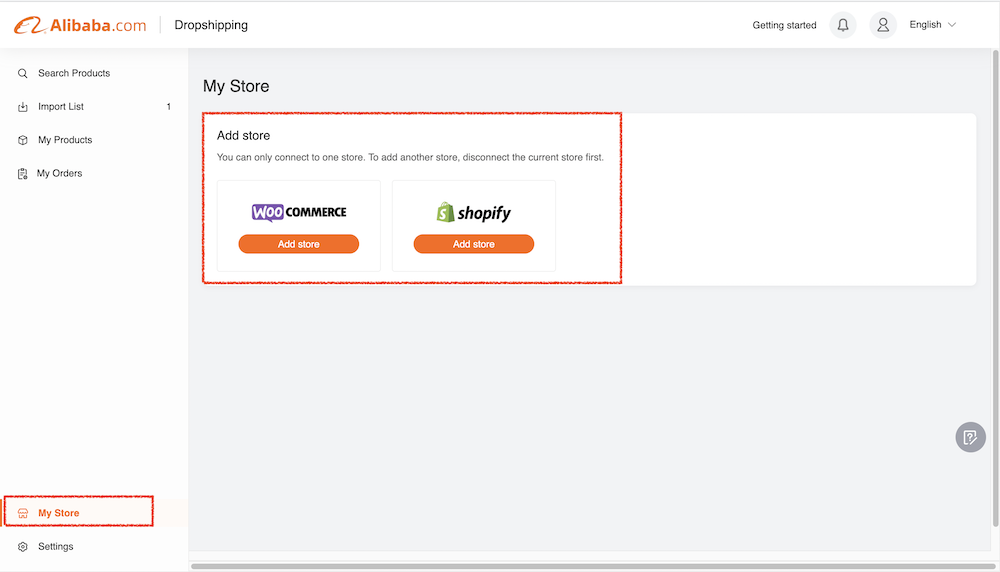Click the Alibaba.com logo
This screenshot has width=1000, height=572.
[80, 25]
